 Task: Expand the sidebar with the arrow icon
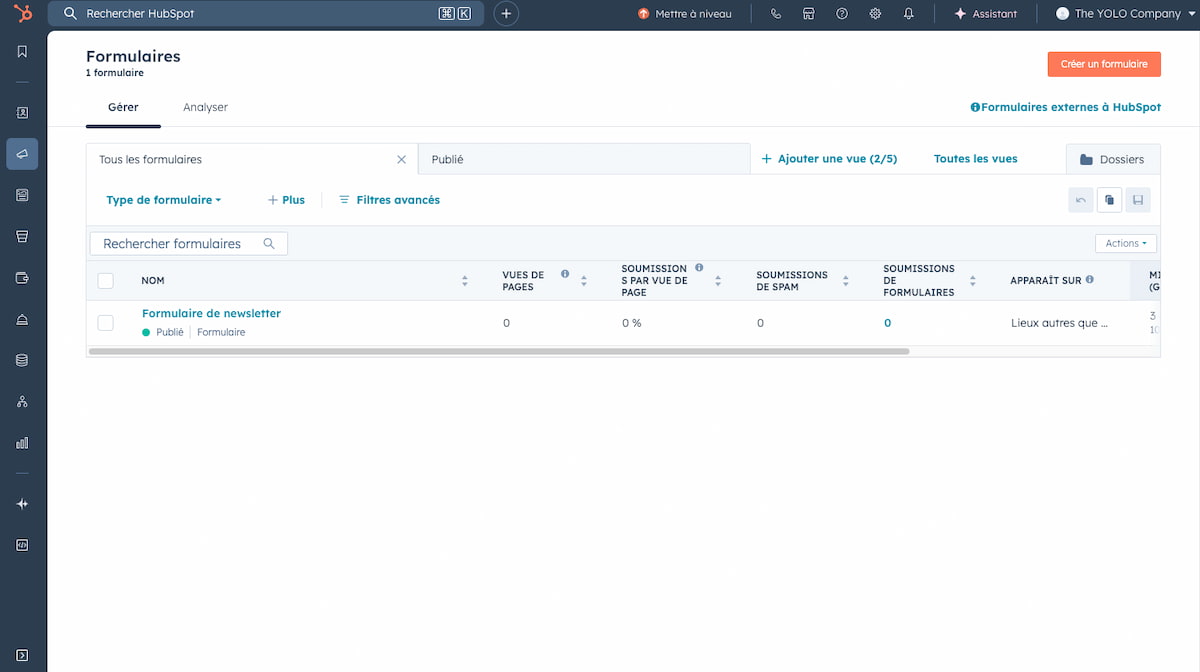tap(22, 655)
